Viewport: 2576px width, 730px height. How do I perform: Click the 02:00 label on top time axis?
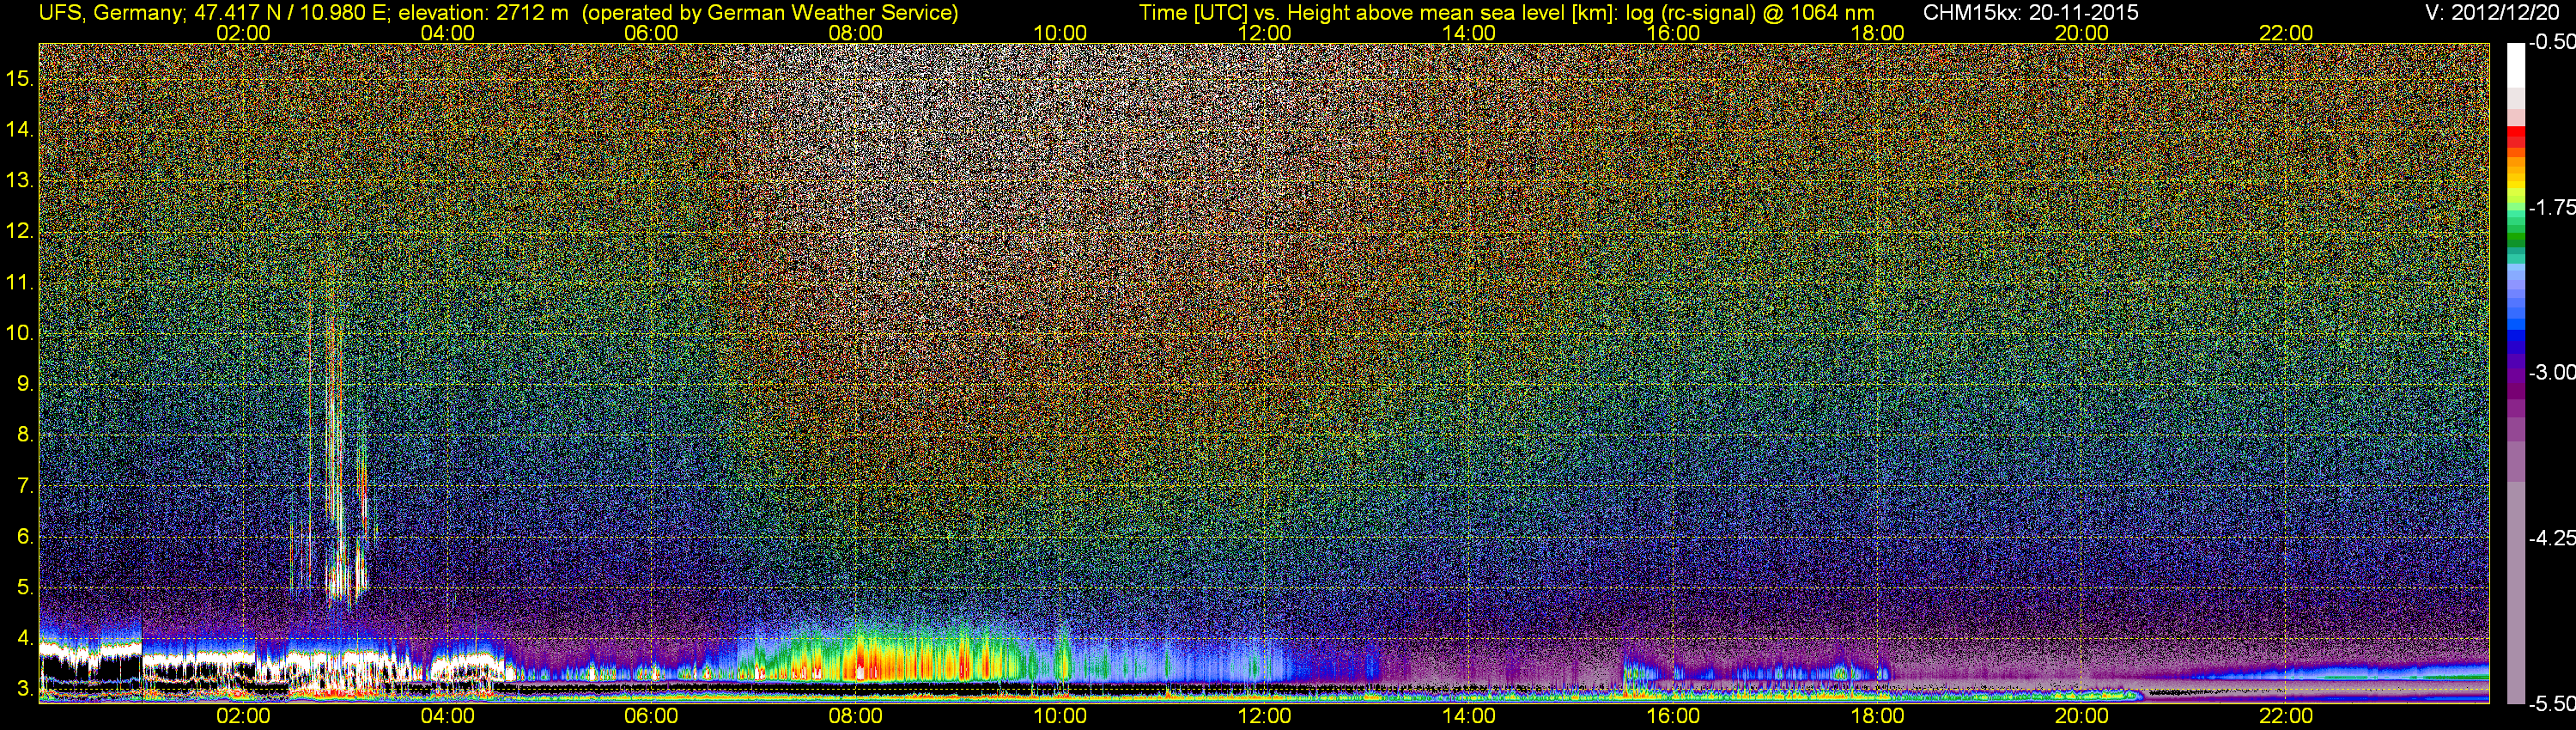pyautogui.click(x=243, y=33)
